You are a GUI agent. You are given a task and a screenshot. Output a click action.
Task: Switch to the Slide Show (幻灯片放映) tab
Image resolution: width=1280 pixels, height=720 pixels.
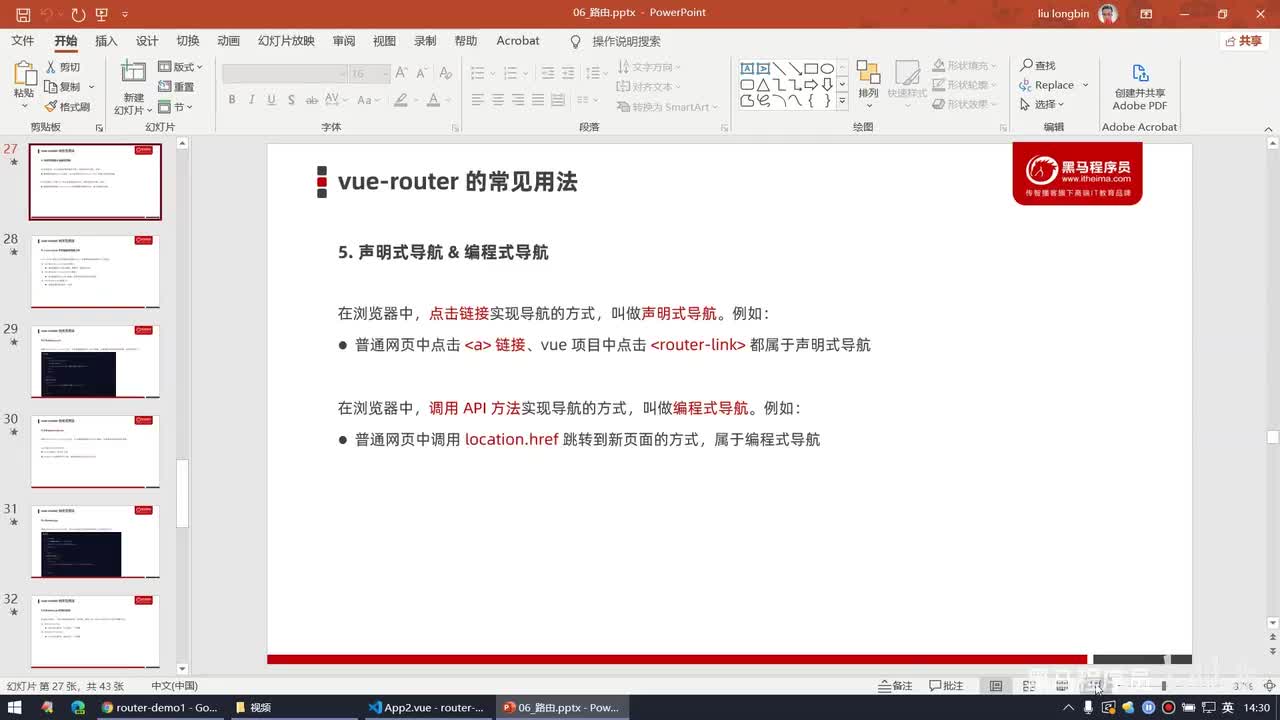286,41
